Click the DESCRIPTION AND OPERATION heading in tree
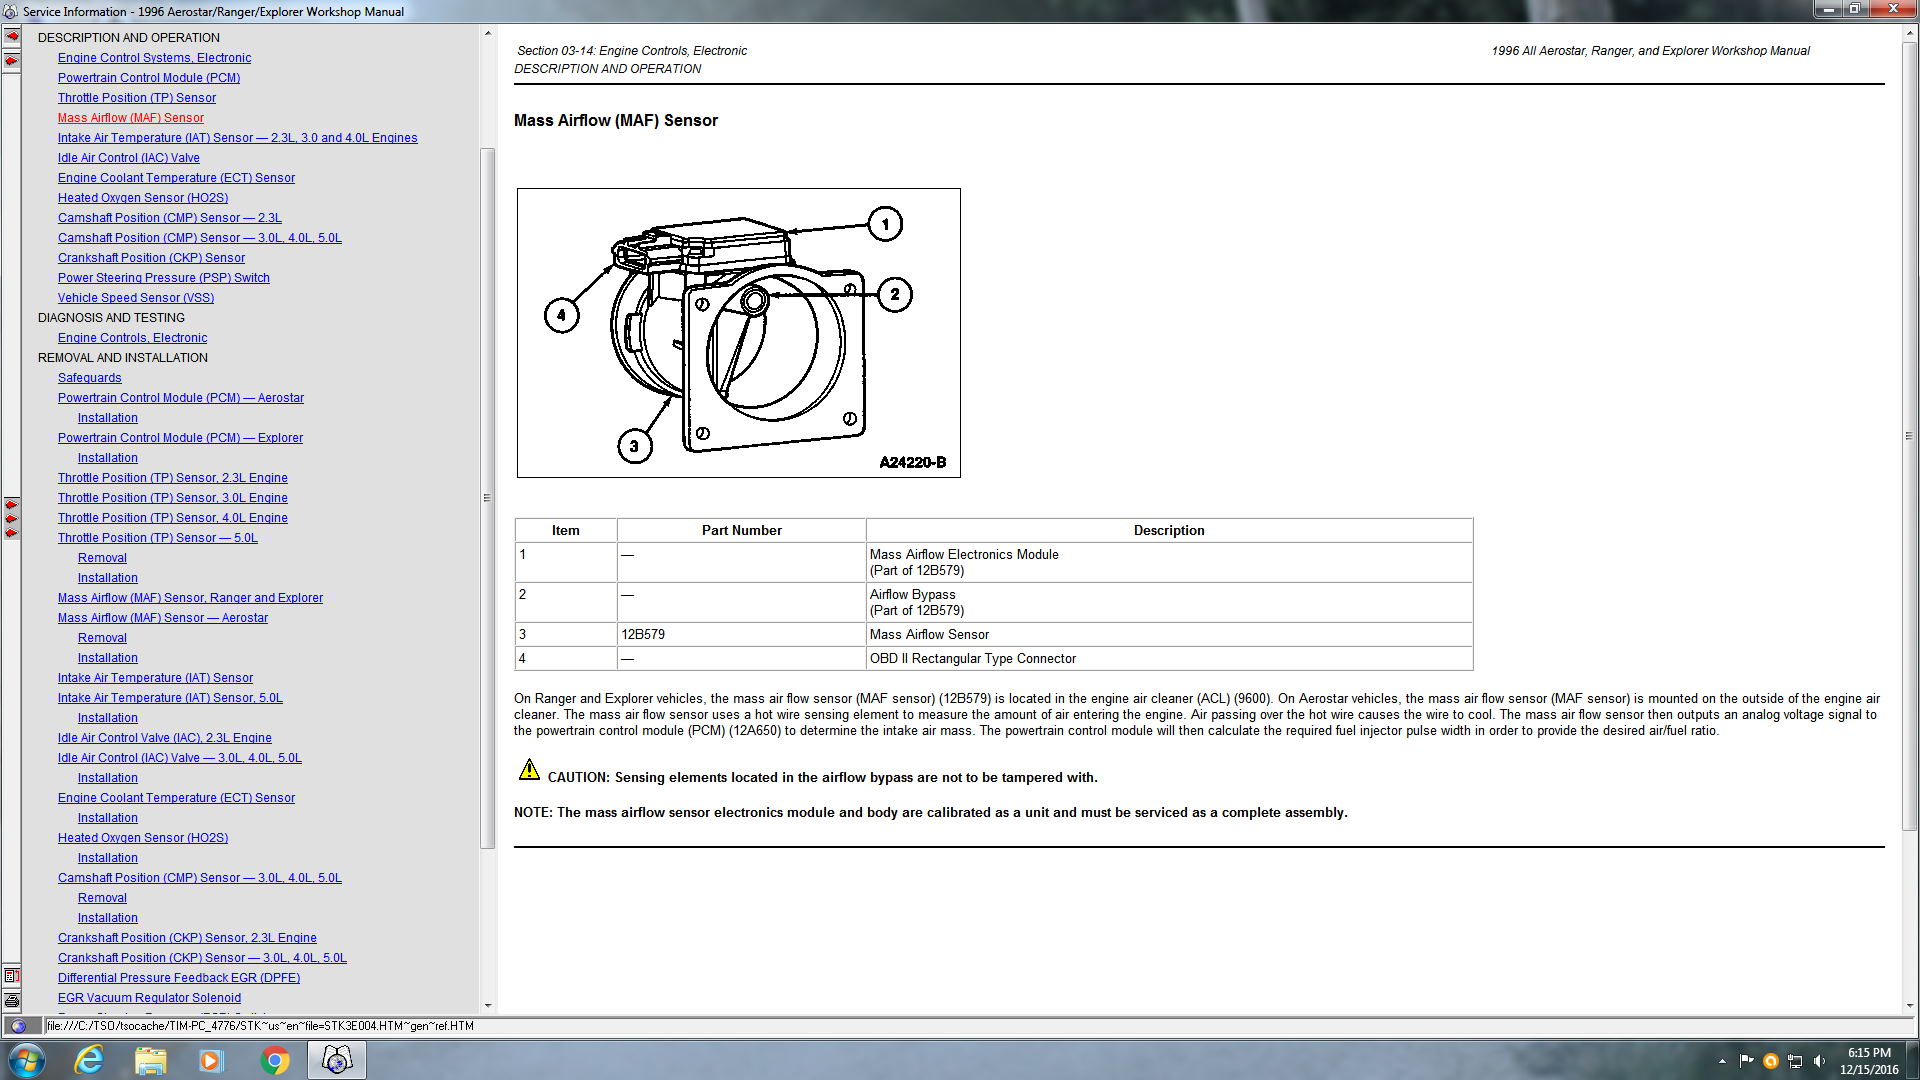This screenshot has height=1080, width=1920. coord(129,38)
